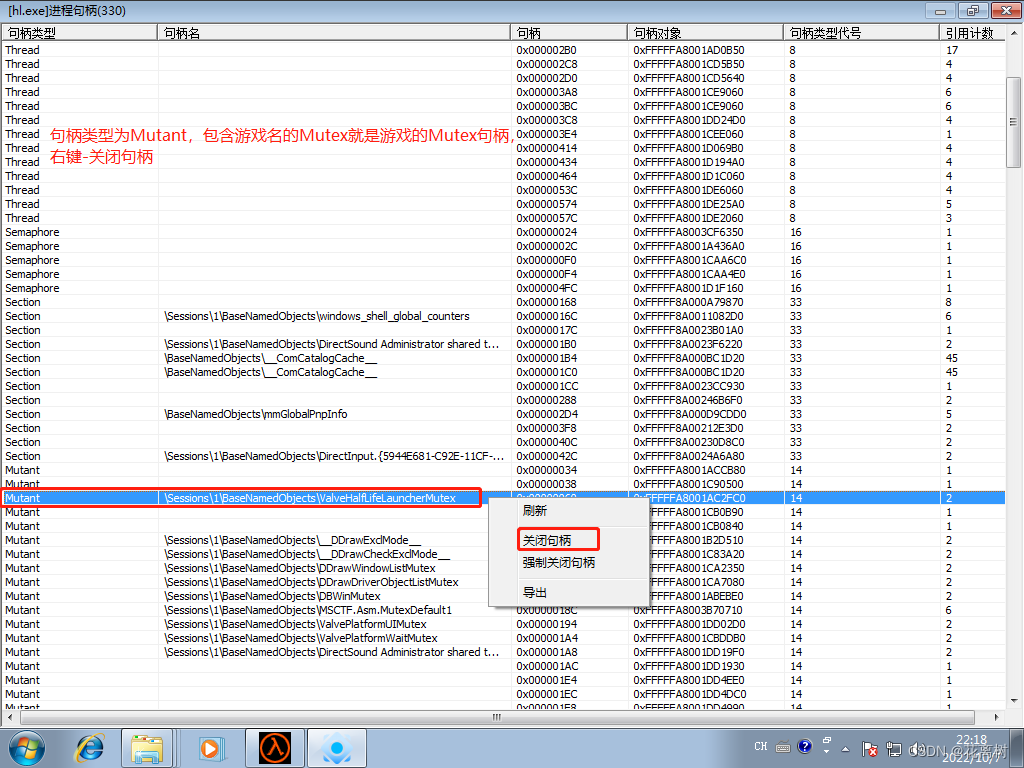Click the horizontal scrollbar right arrow

click(x=997, y=717)
